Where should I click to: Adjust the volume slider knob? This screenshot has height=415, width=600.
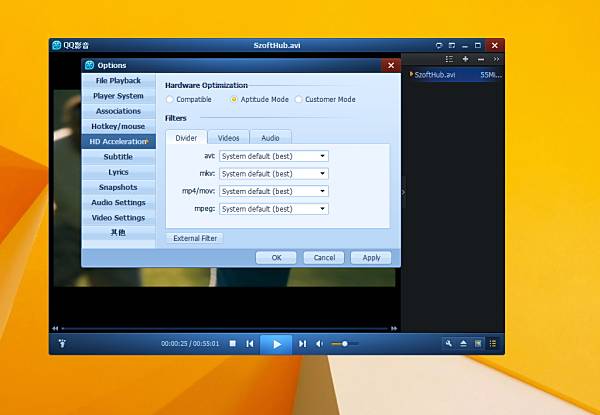[x=345, y=343]
